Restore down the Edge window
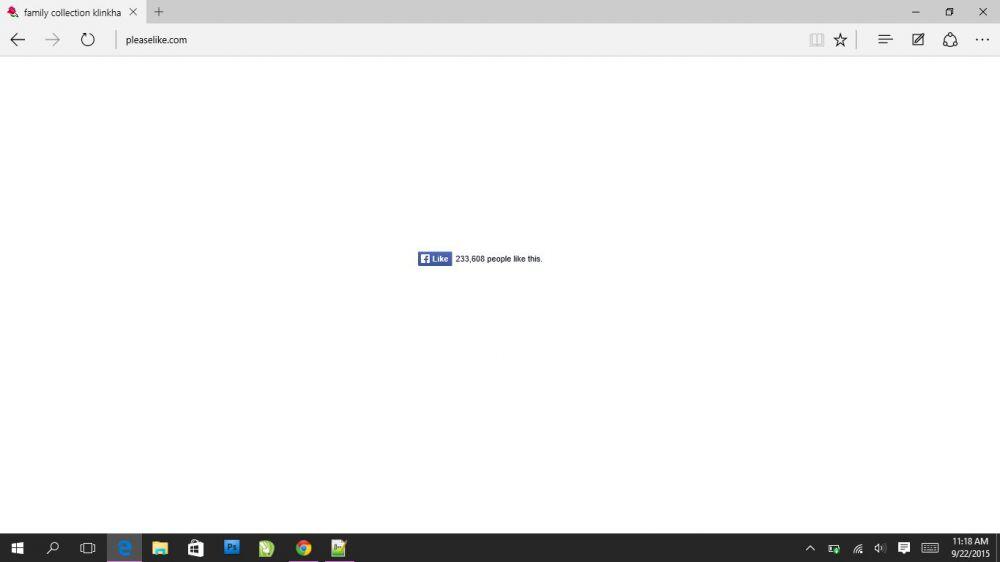Viewport: 1000px width, 562px height. click(950, 12)
